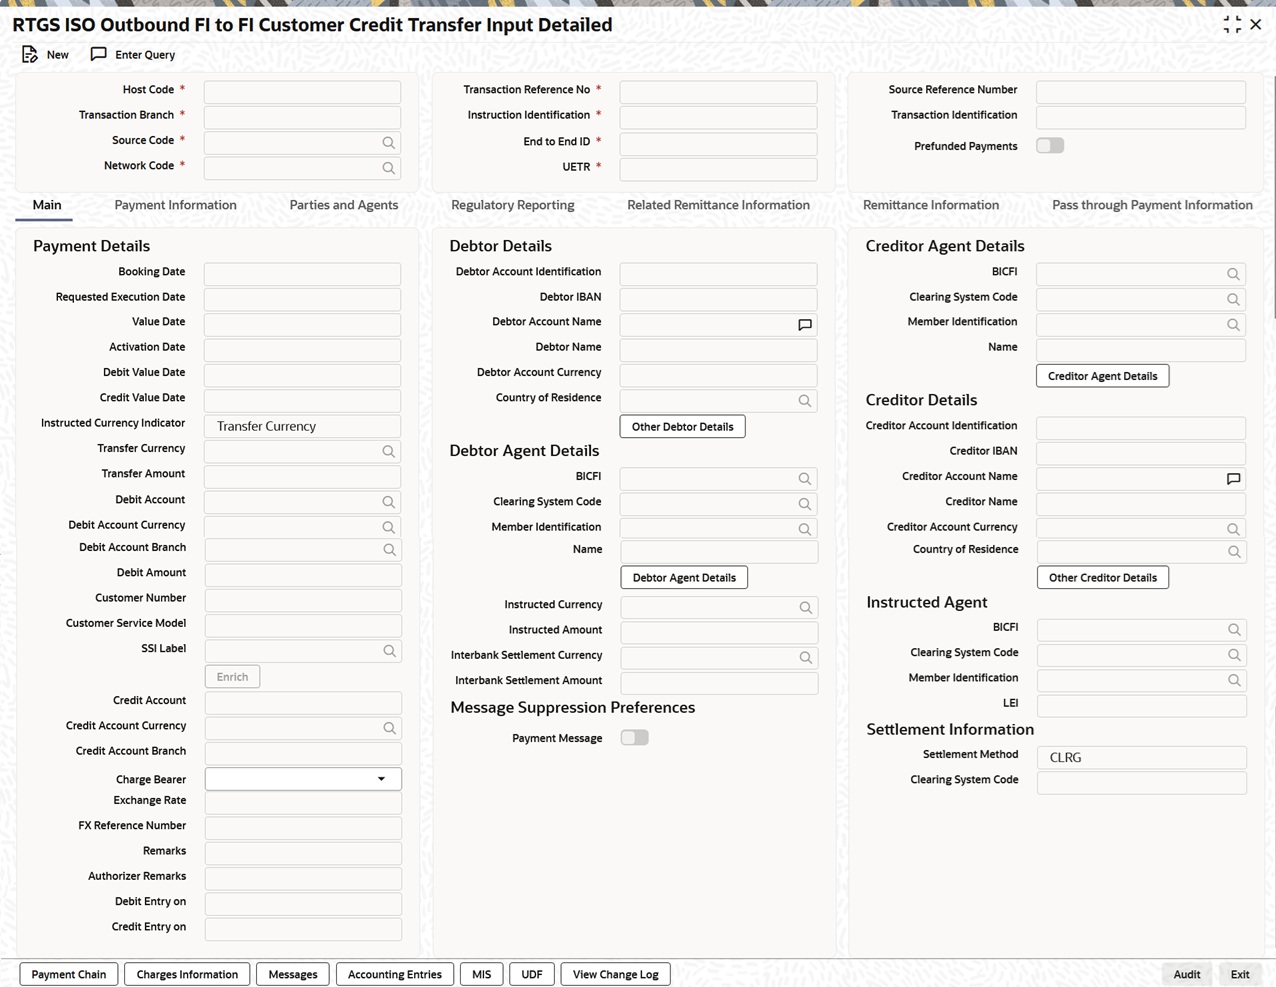The height and width of the screenshot is (987, 1276).
Task: Open Creditor Agent Clearing System Code lookup
Action: [x=1234, y=299]
